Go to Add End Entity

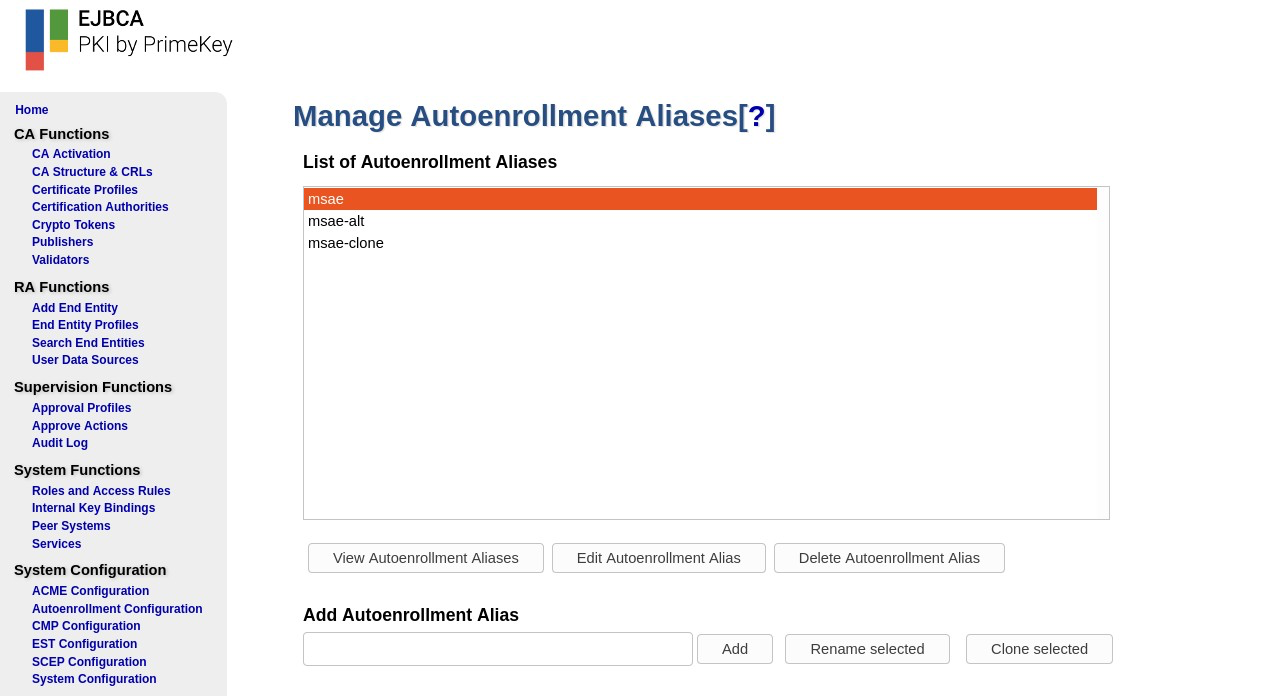[x=74, y=308]
